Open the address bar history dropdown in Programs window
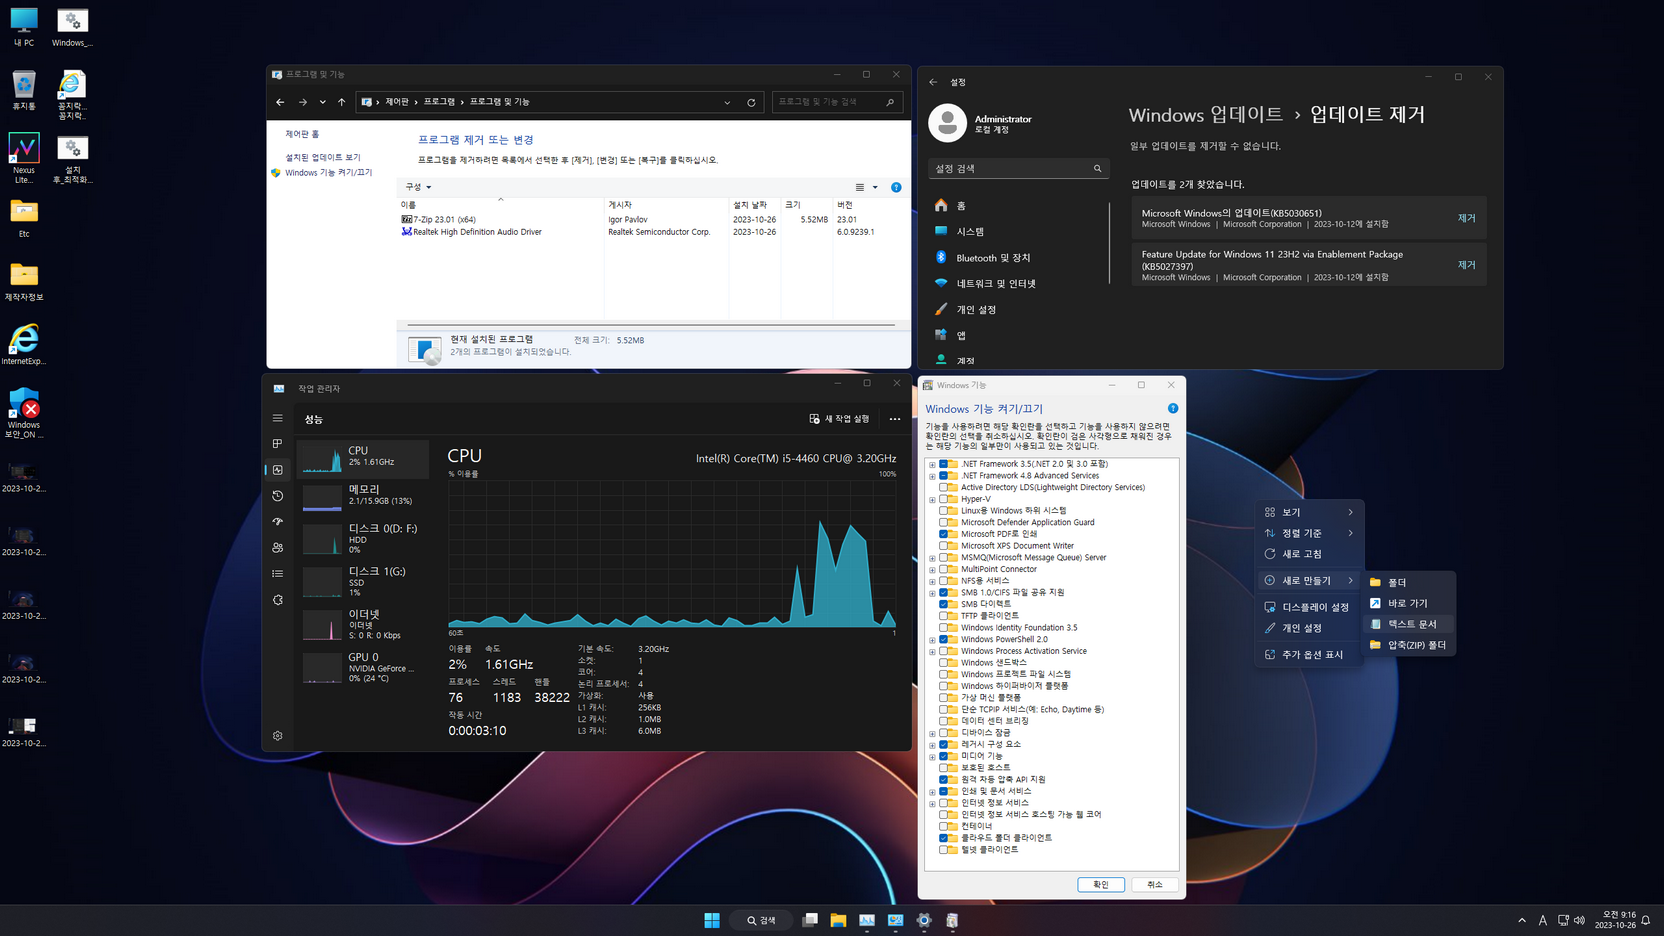 pyautogui.click(x=727, y=102)
